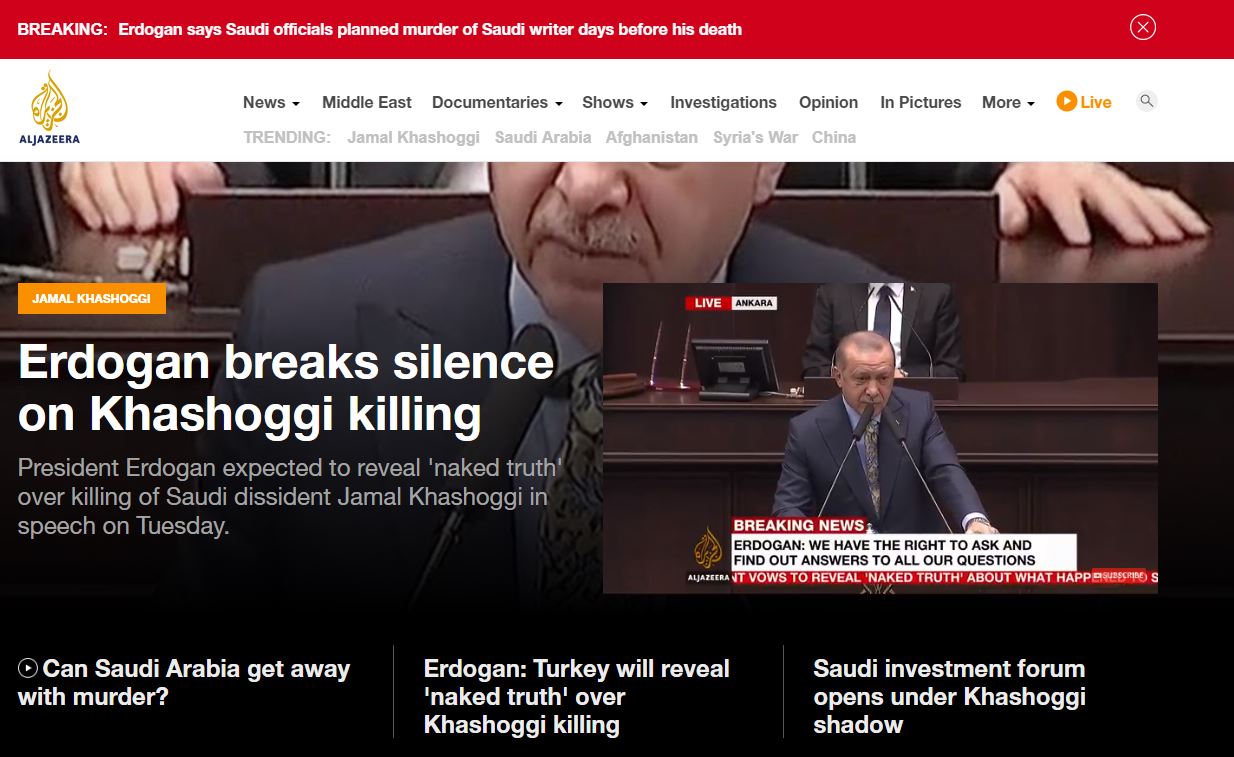The width and height of the screenshot is (1234, 757).
Task: Open the Syria's War trending link
Action: click(x=755, y=137)
